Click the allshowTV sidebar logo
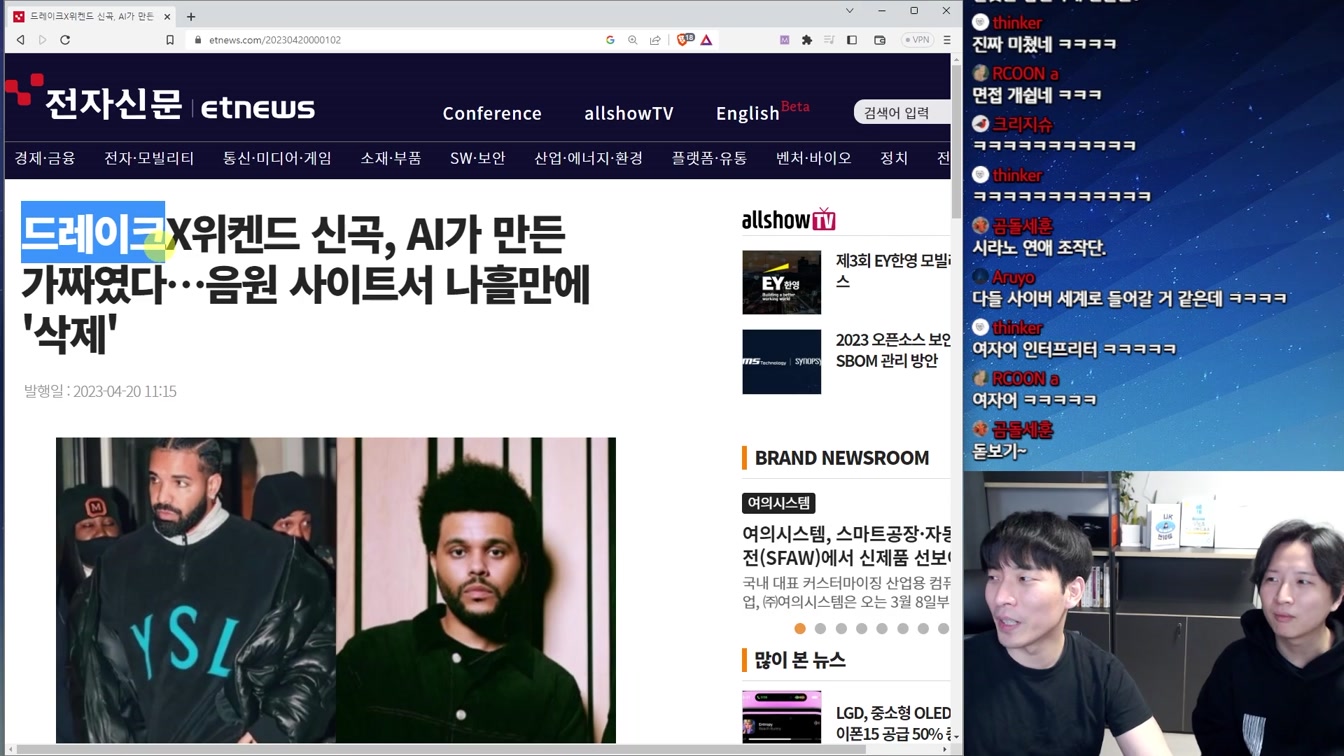1344x756 pixels. [x=788, y=219]
